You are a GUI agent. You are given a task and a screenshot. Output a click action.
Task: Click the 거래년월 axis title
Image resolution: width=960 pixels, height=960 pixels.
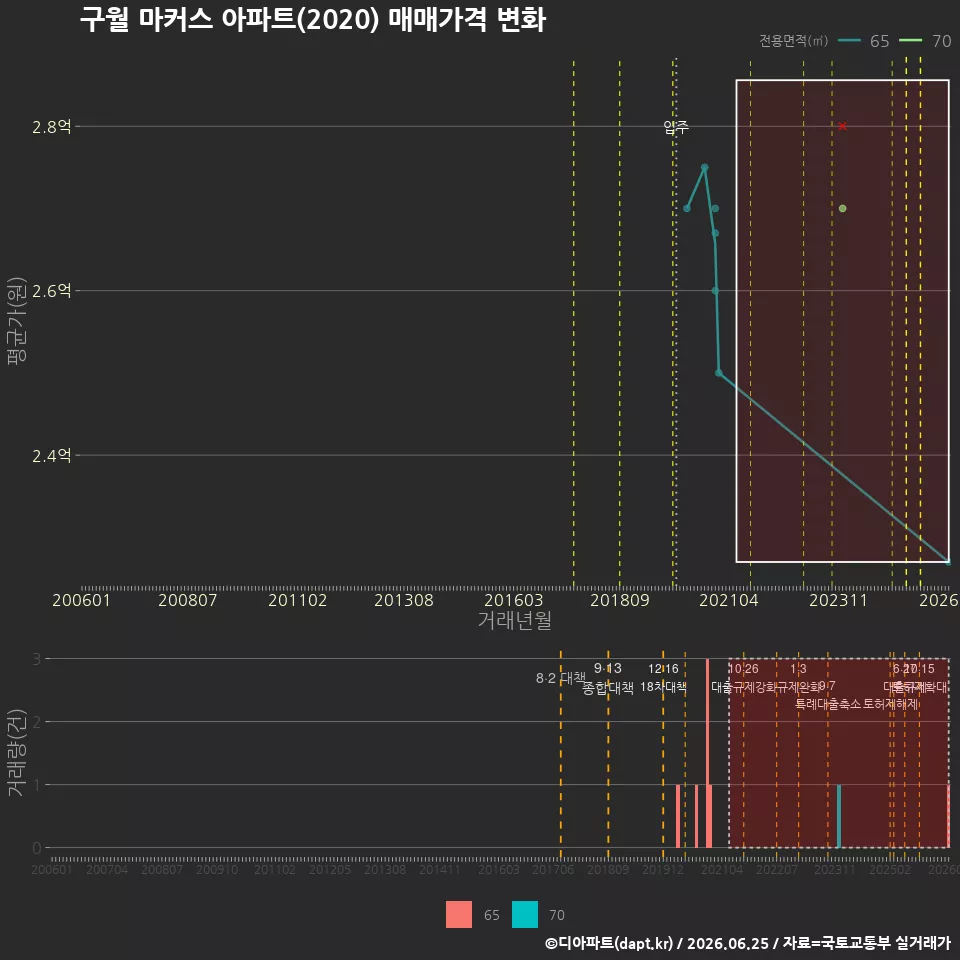[x=514, y=620]
